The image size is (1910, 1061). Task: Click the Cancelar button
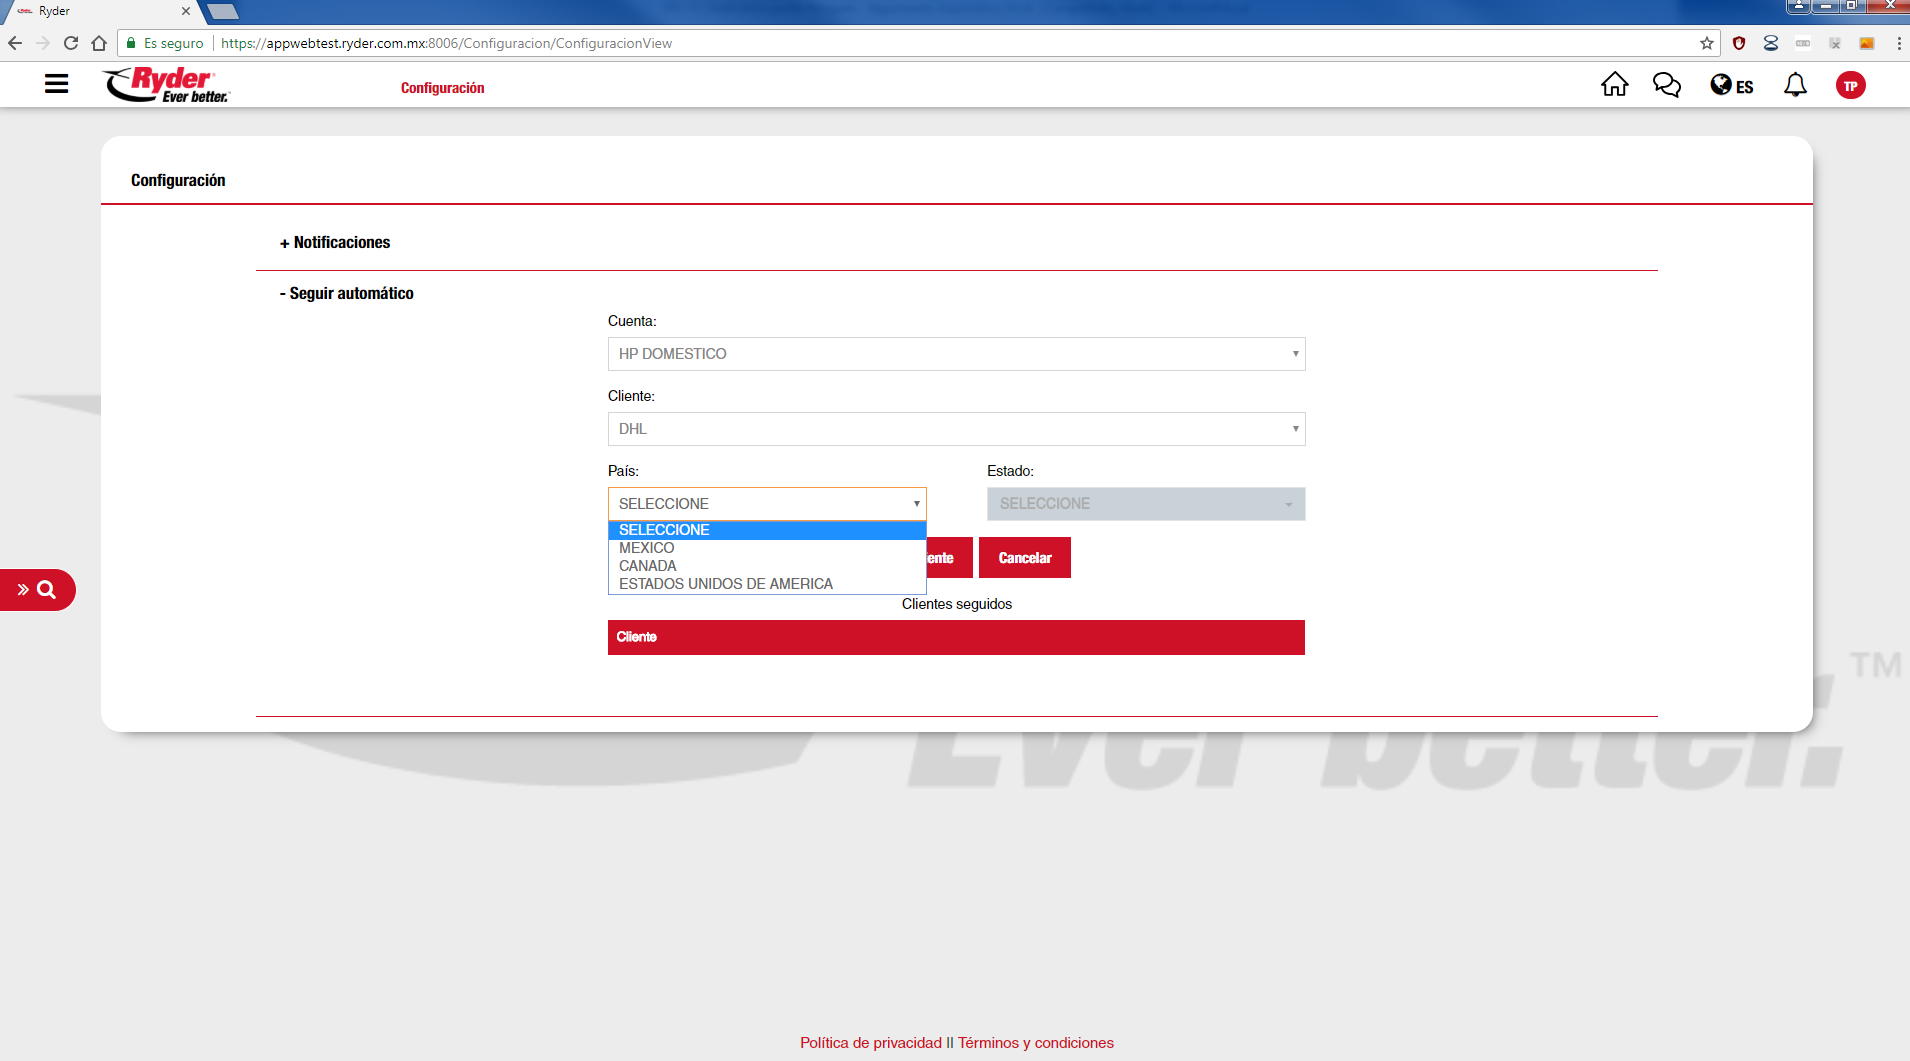pos(1024,558)
